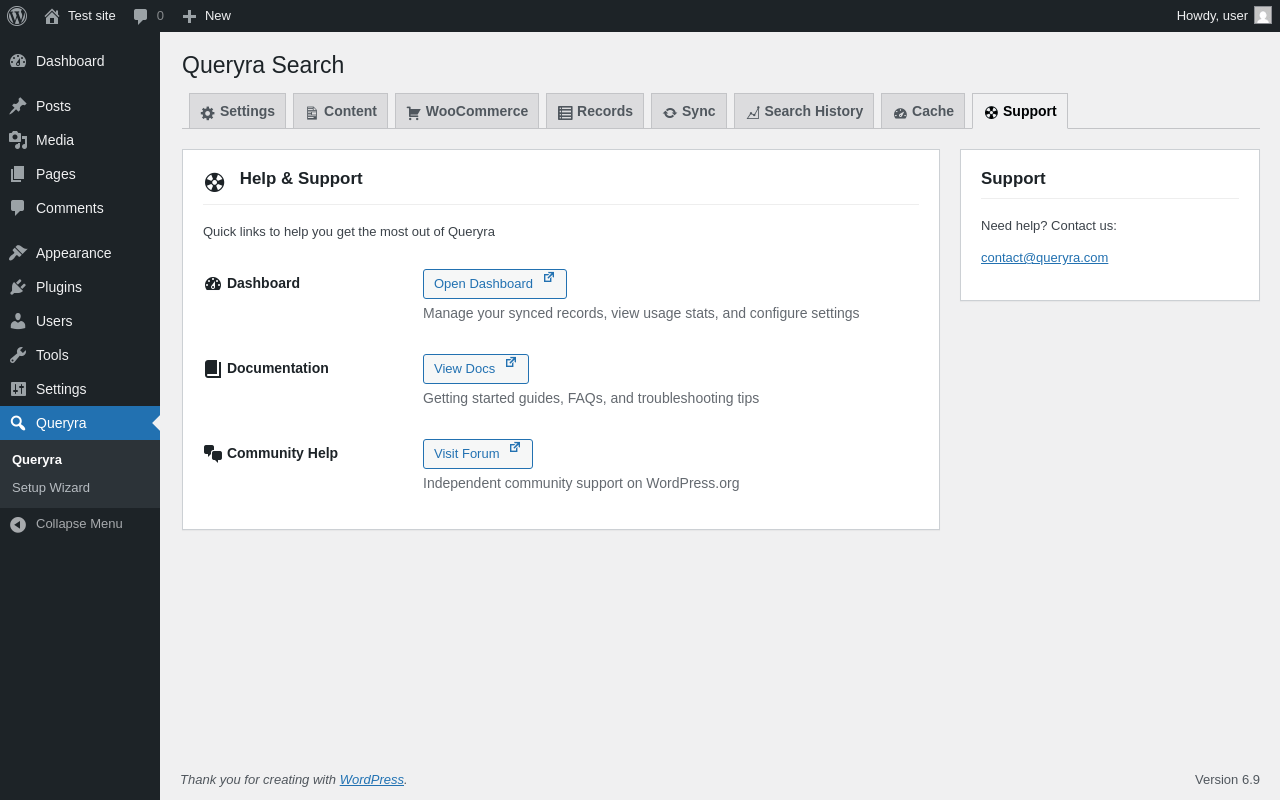Open Media library icon in sidebar
The width and height of the screenshot is (1280, 800).
(x=18, y=140)
